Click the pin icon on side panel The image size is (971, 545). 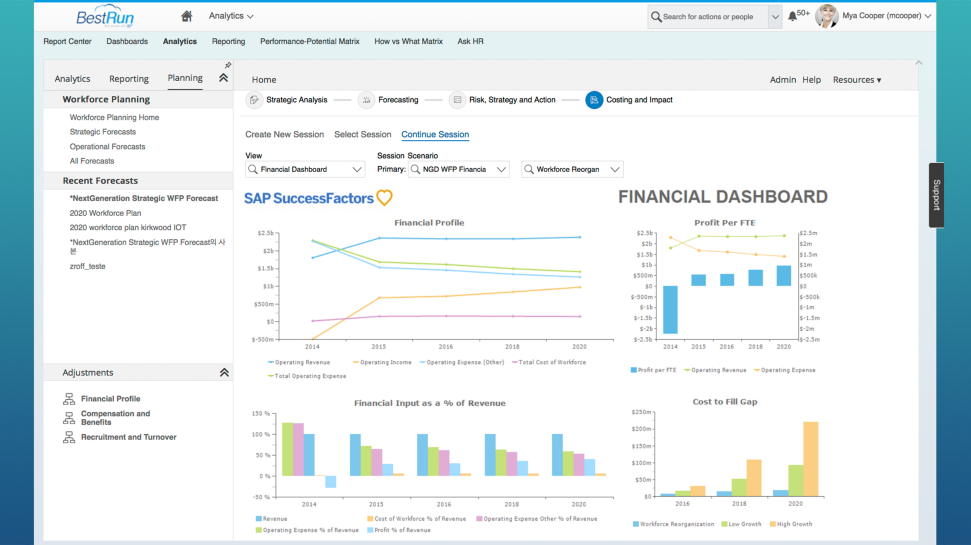[x=228, y=65]
